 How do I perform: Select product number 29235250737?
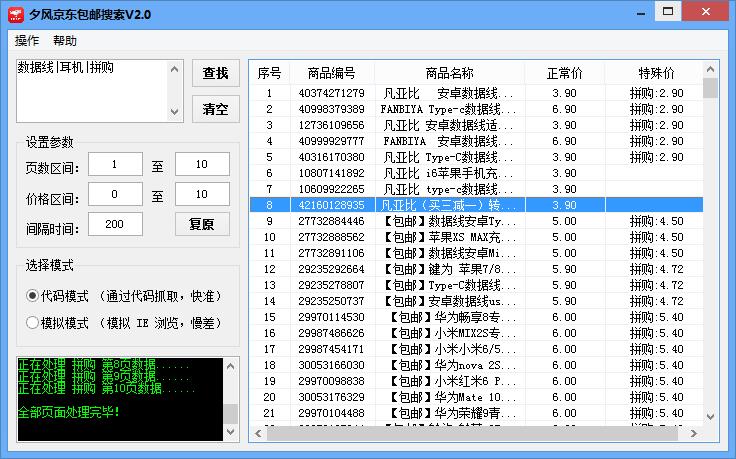click(331, 301)
